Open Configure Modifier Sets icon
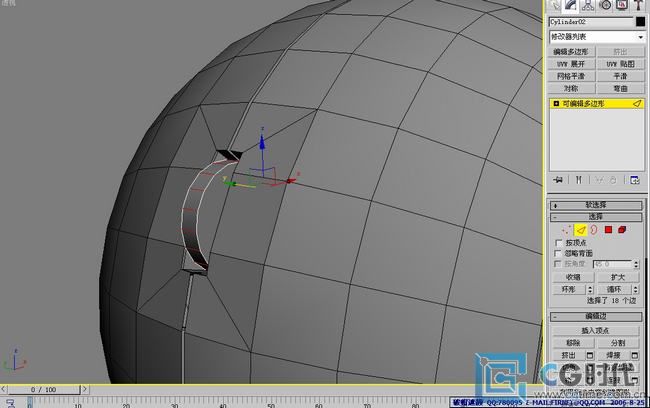 coord(635,180)
